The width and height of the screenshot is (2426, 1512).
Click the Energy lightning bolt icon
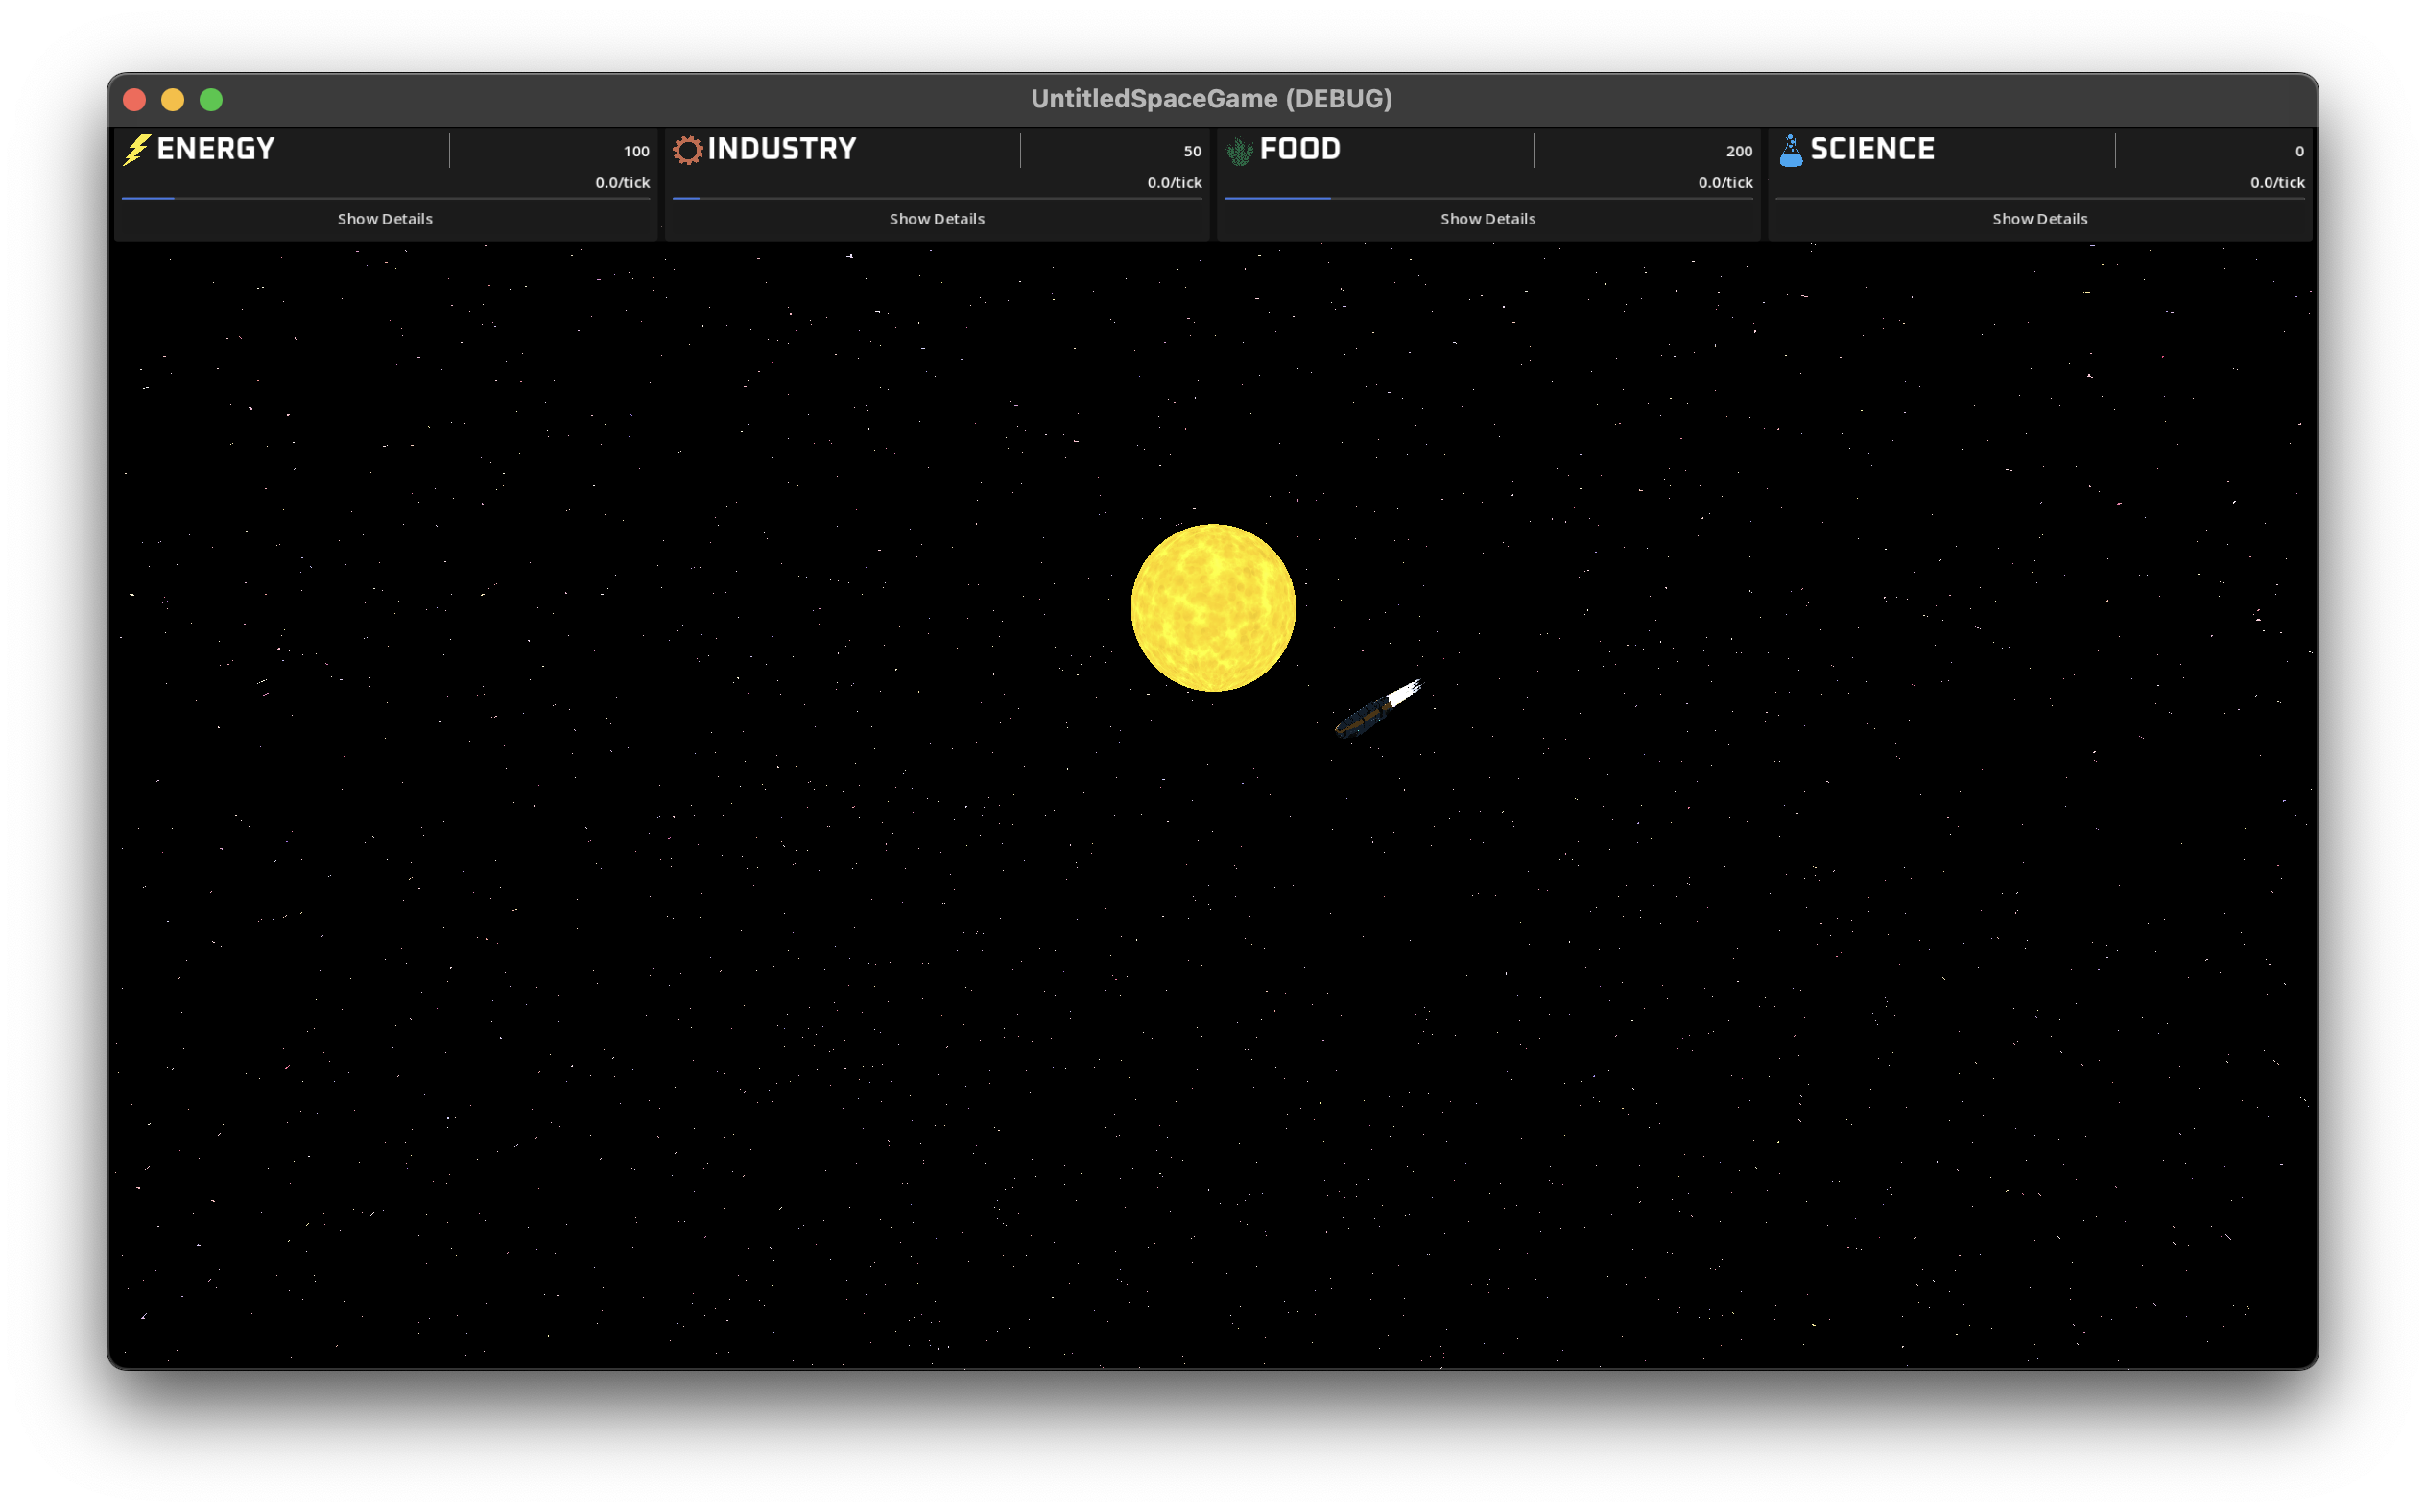coord(137,149)
